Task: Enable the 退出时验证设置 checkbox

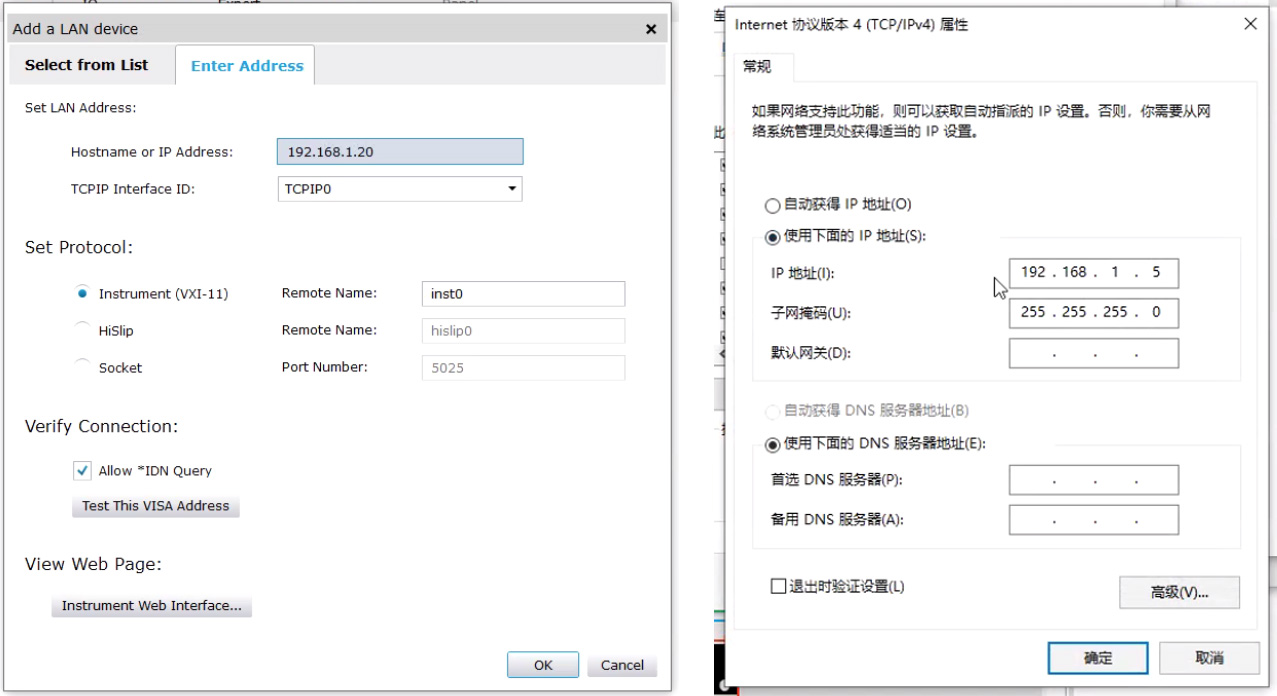Action: (x=778, y=587)
